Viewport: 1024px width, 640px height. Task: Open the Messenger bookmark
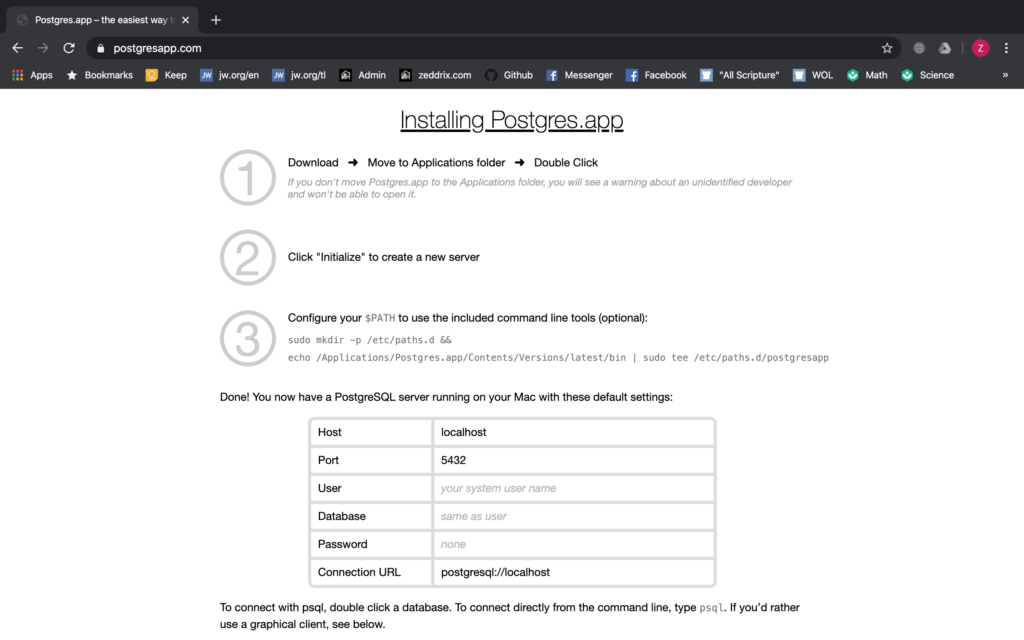[x=579, y=75]
